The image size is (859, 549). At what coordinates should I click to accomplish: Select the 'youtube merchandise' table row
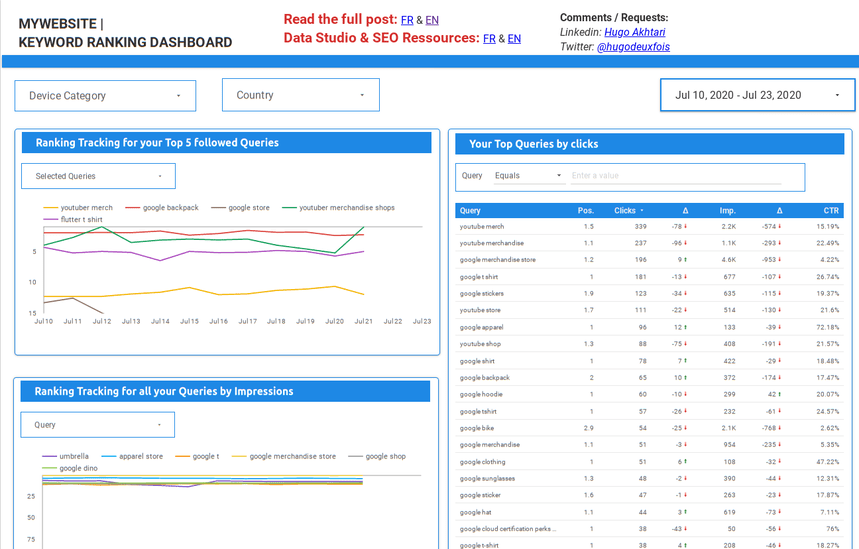492,243
